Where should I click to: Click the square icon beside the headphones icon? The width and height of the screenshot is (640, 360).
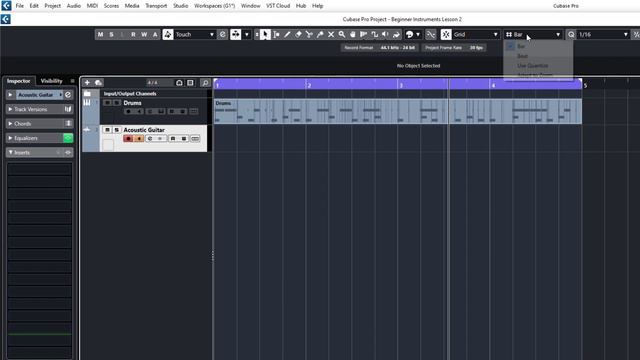pyautogui.click(x=190, y=83)
